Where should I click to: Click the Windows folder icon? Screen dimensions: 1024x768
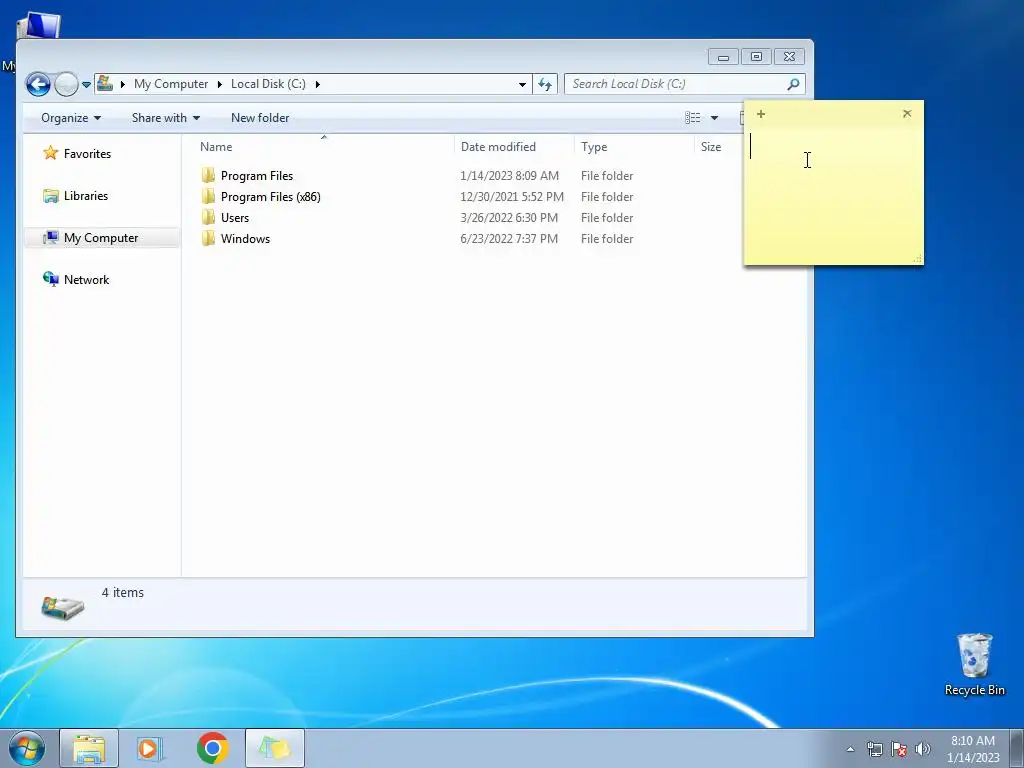pyautogui.click(x=208, y=238)
